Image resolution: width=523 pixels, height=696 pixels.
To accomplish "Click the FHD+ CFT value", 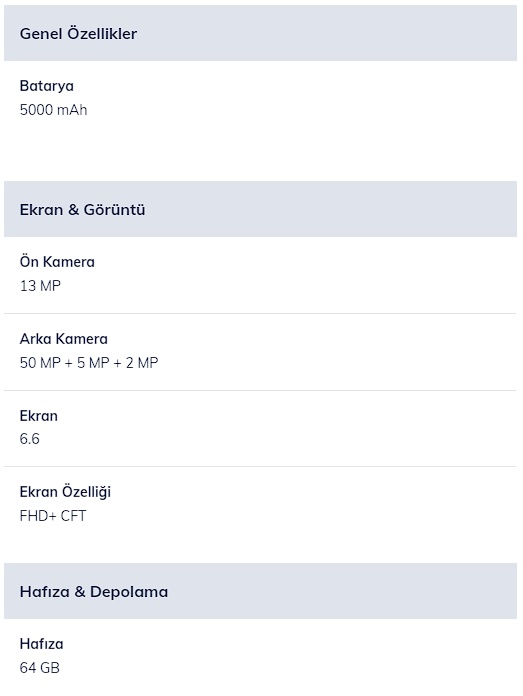I will 53,515.
